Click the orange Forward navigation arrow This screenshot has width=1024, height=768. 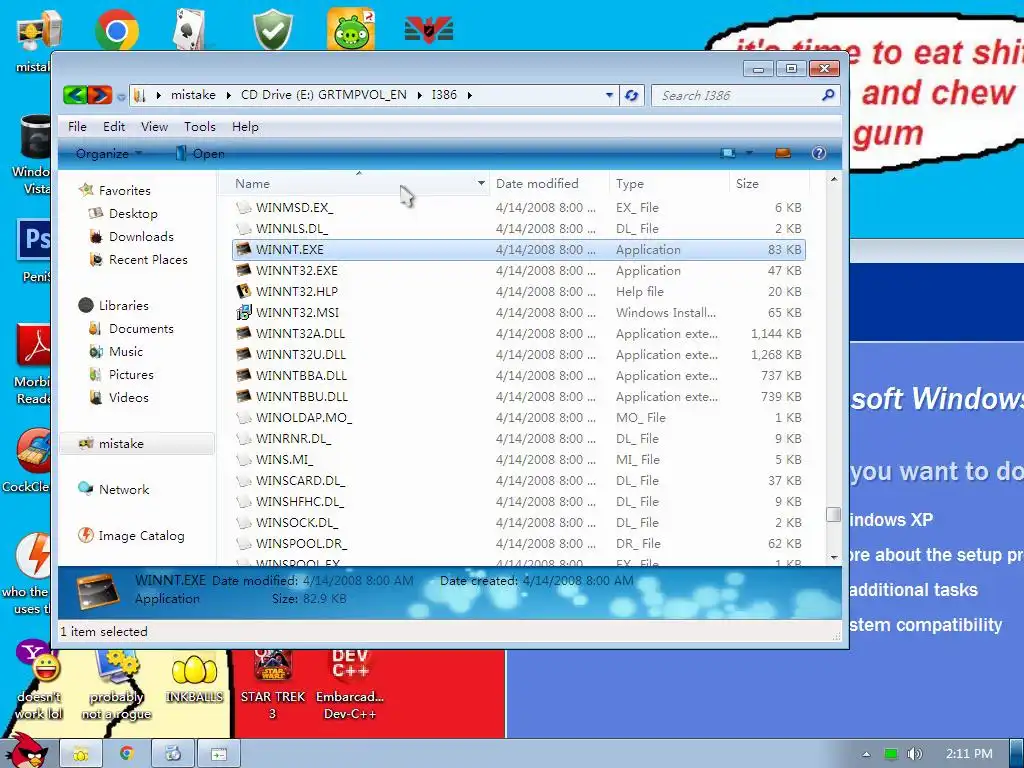click(99, 95)
